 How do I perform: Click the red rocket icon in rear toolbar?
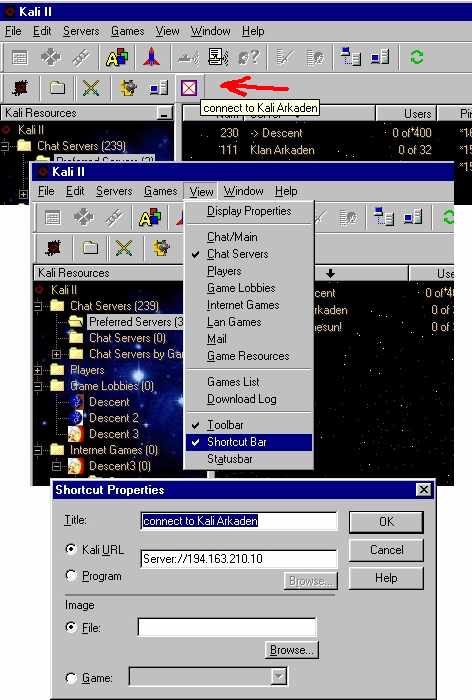point(151,57)
